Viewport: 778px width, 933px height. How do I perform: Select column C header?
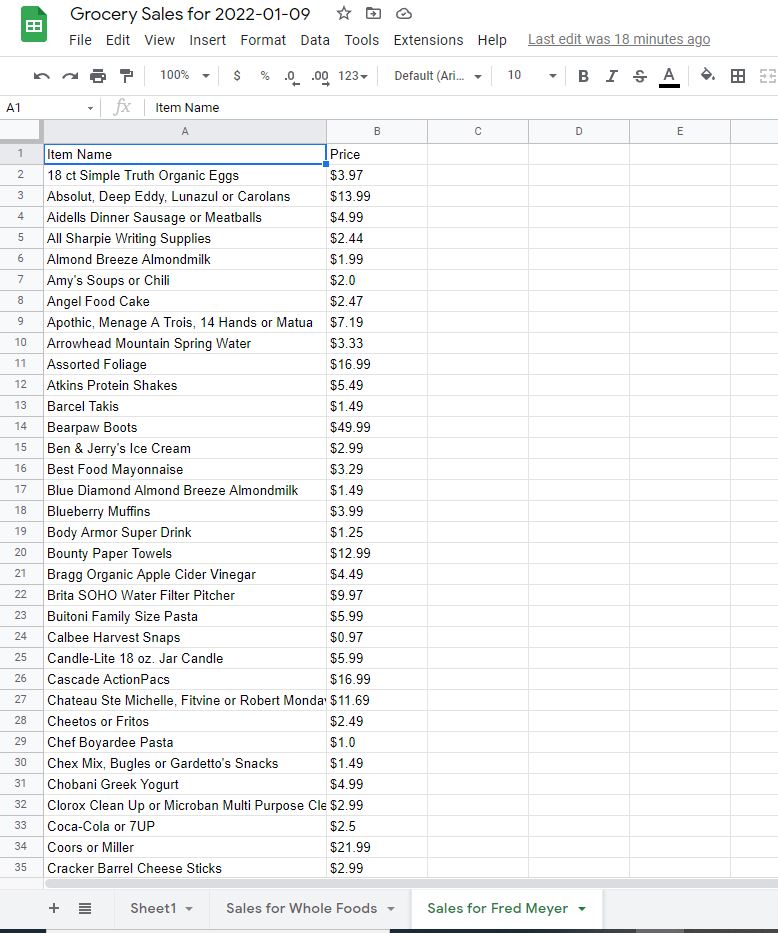pos(478,131)
